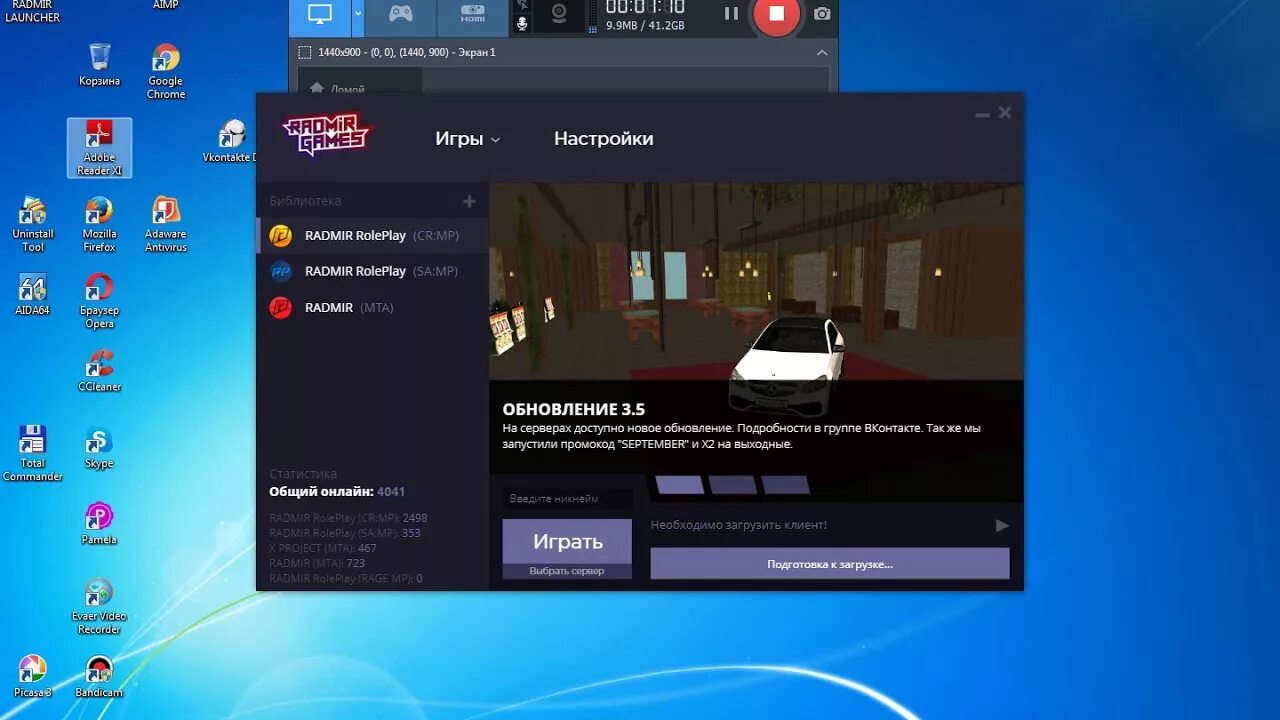Click the CR:MP game yellow icon
This screenshot has width=1280, height=720.
281,236
